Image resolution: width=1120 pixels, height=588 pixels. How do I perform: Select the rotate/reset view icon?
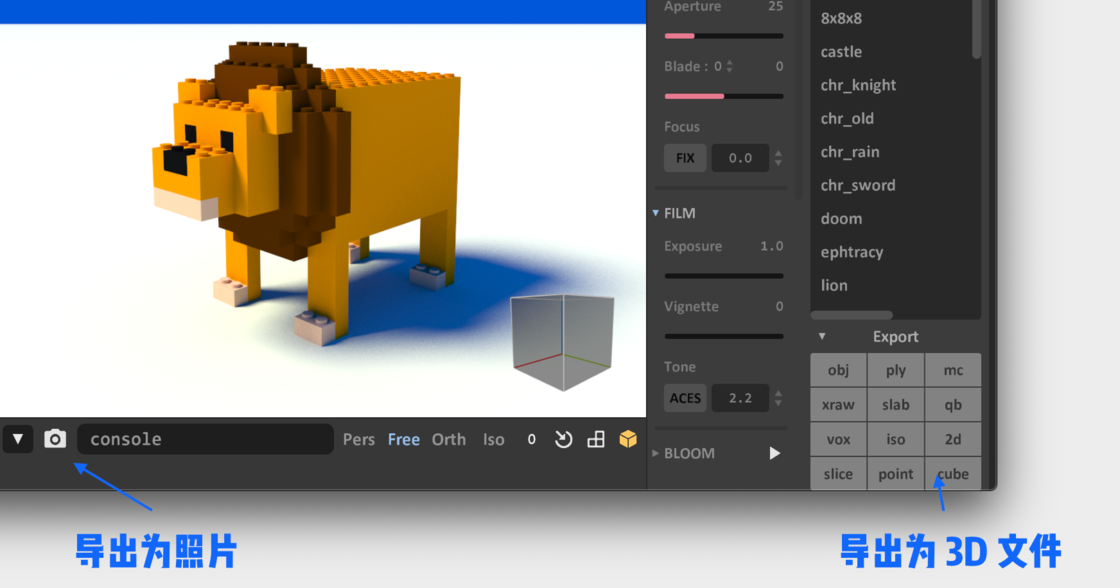pos(563,439)
